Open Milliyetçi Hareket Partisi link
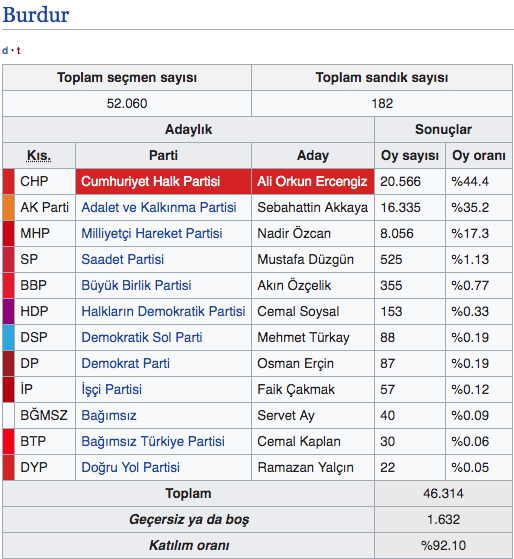 click(x=152, y=234)
